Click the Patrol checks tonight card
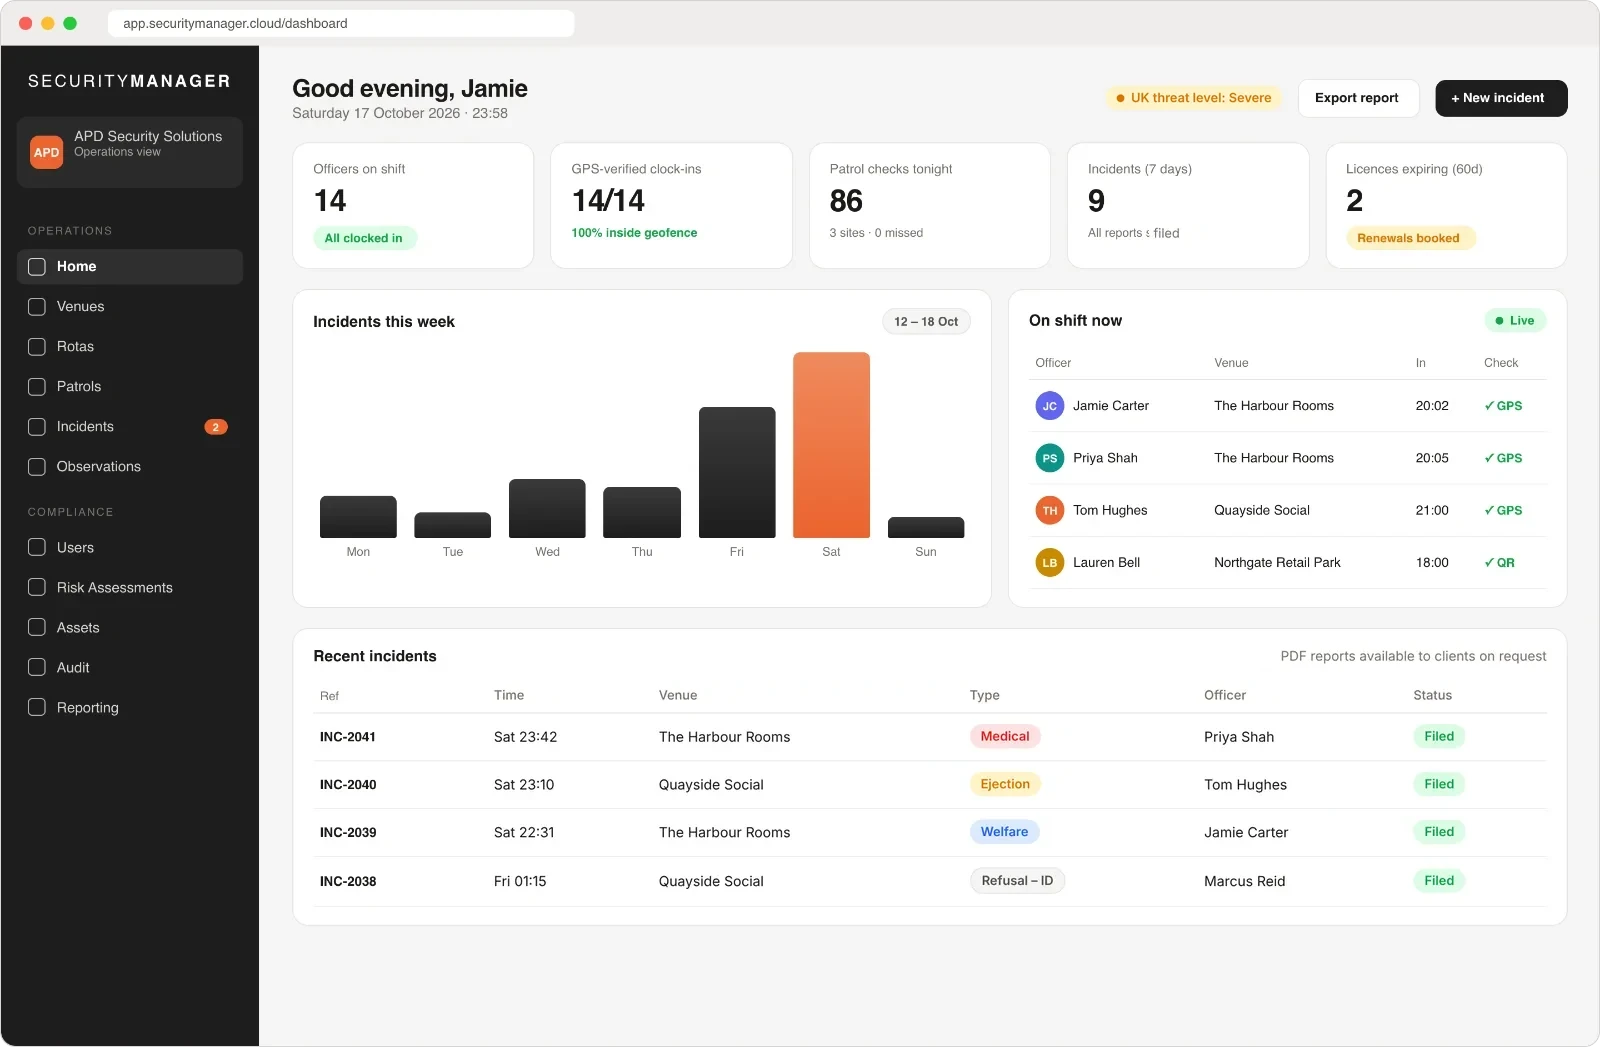 pyautogui.click(x=930, y=205)
